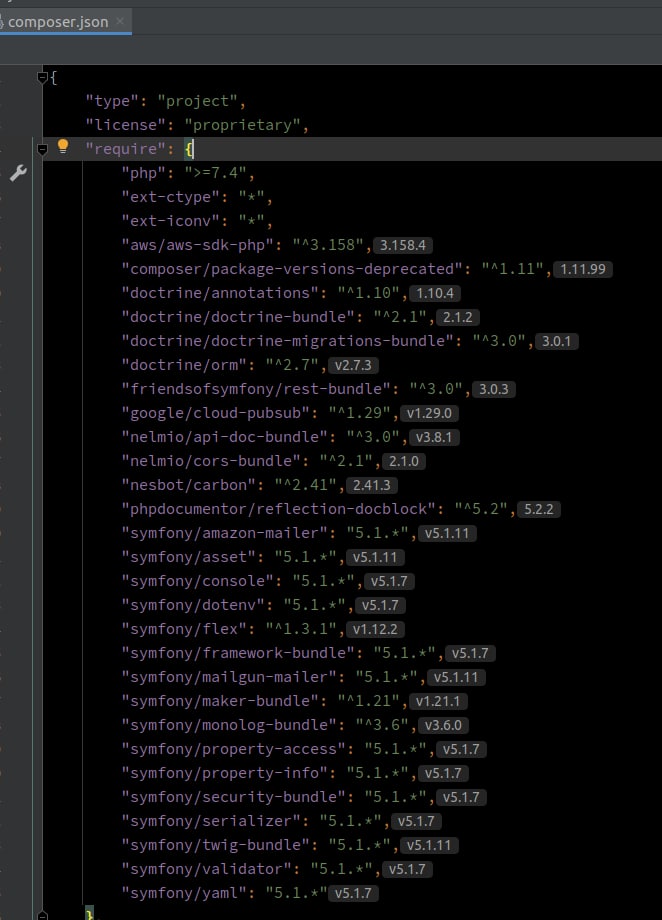Click the 2.41.3 nesbot/carbon version badge
The width and height of the screenshot is (662, 920).
pos(371,486)
